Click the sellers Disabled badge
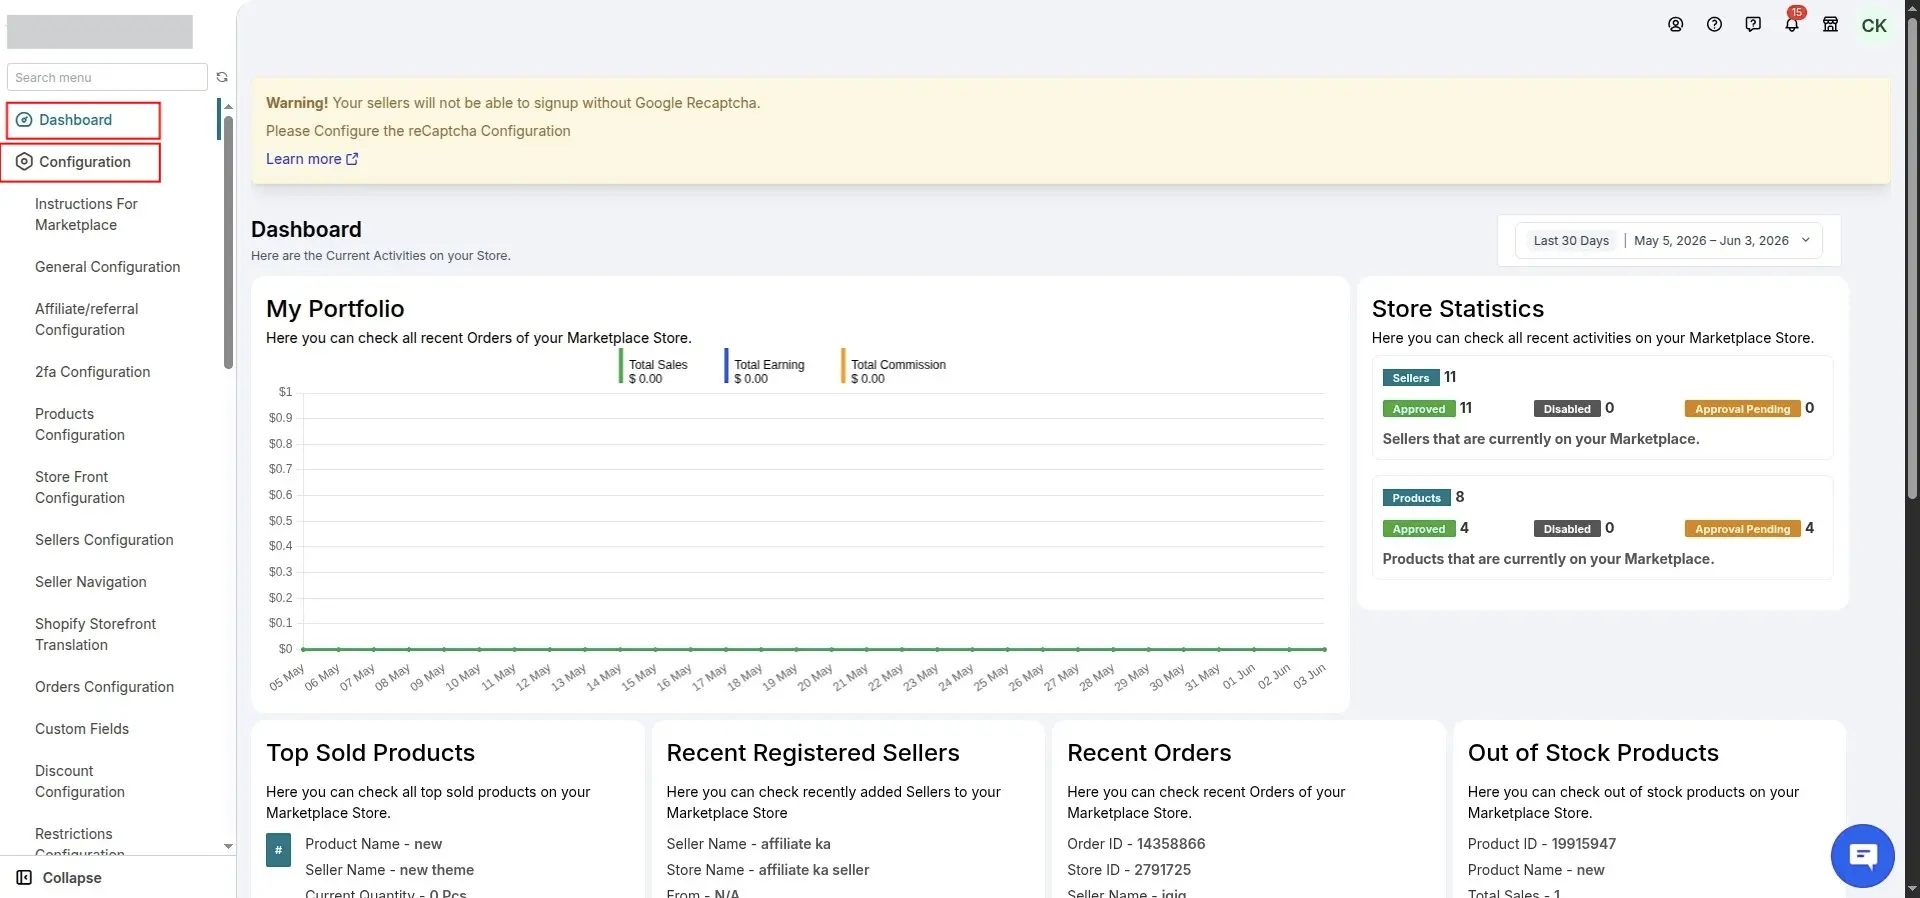This screenshot has width=1920, height=898. pos(1567,409)
